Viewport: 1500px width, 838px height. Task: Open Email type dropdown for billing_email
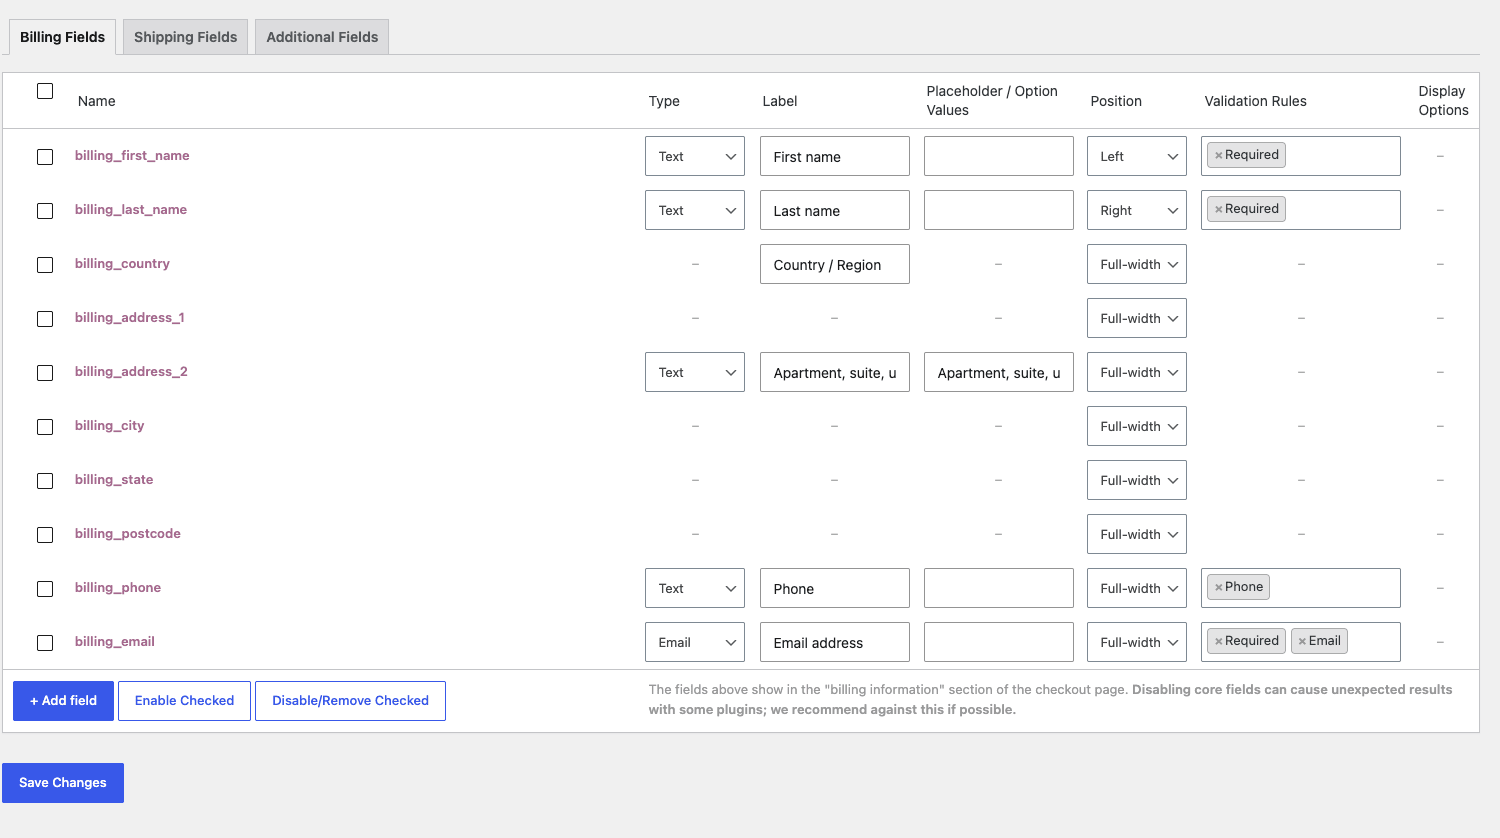coord(695,642)
